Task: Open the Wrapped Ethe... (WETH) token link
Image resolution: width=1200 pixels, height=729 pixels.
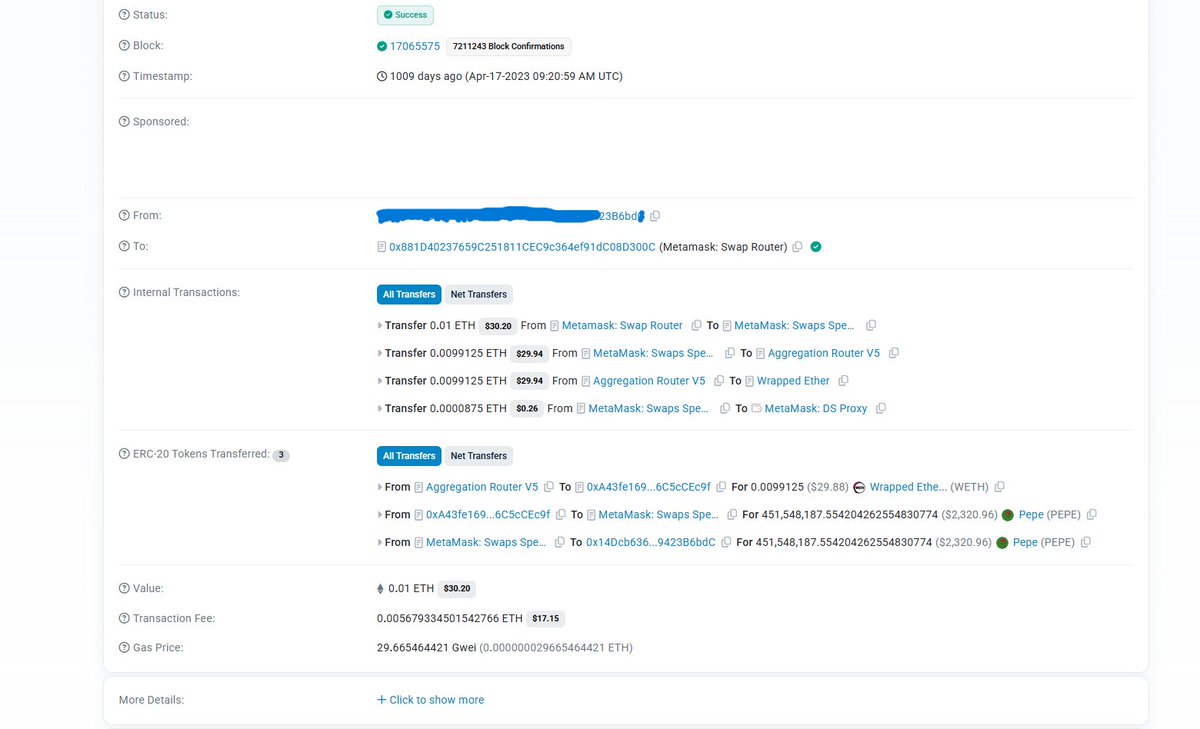Action: (908, 487)
